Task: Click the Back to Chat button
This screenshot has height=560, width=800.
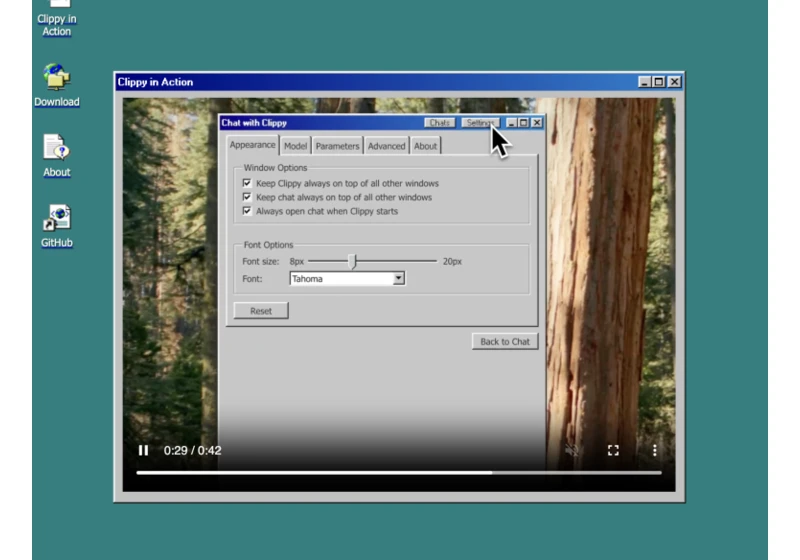Action: pos(505,342)
